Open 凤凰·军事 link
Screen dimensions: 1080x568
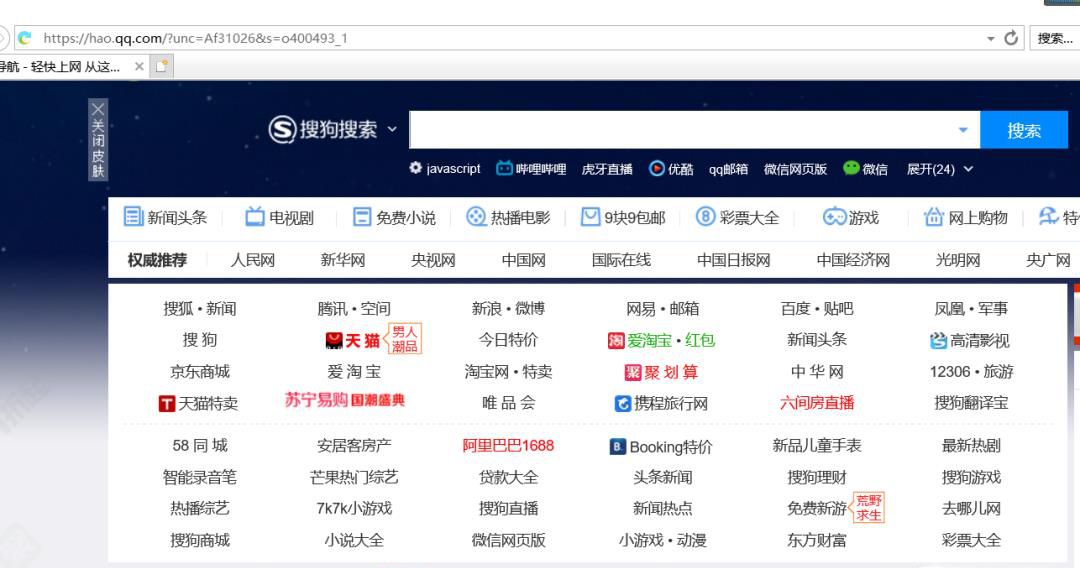(x=971, y=308)
